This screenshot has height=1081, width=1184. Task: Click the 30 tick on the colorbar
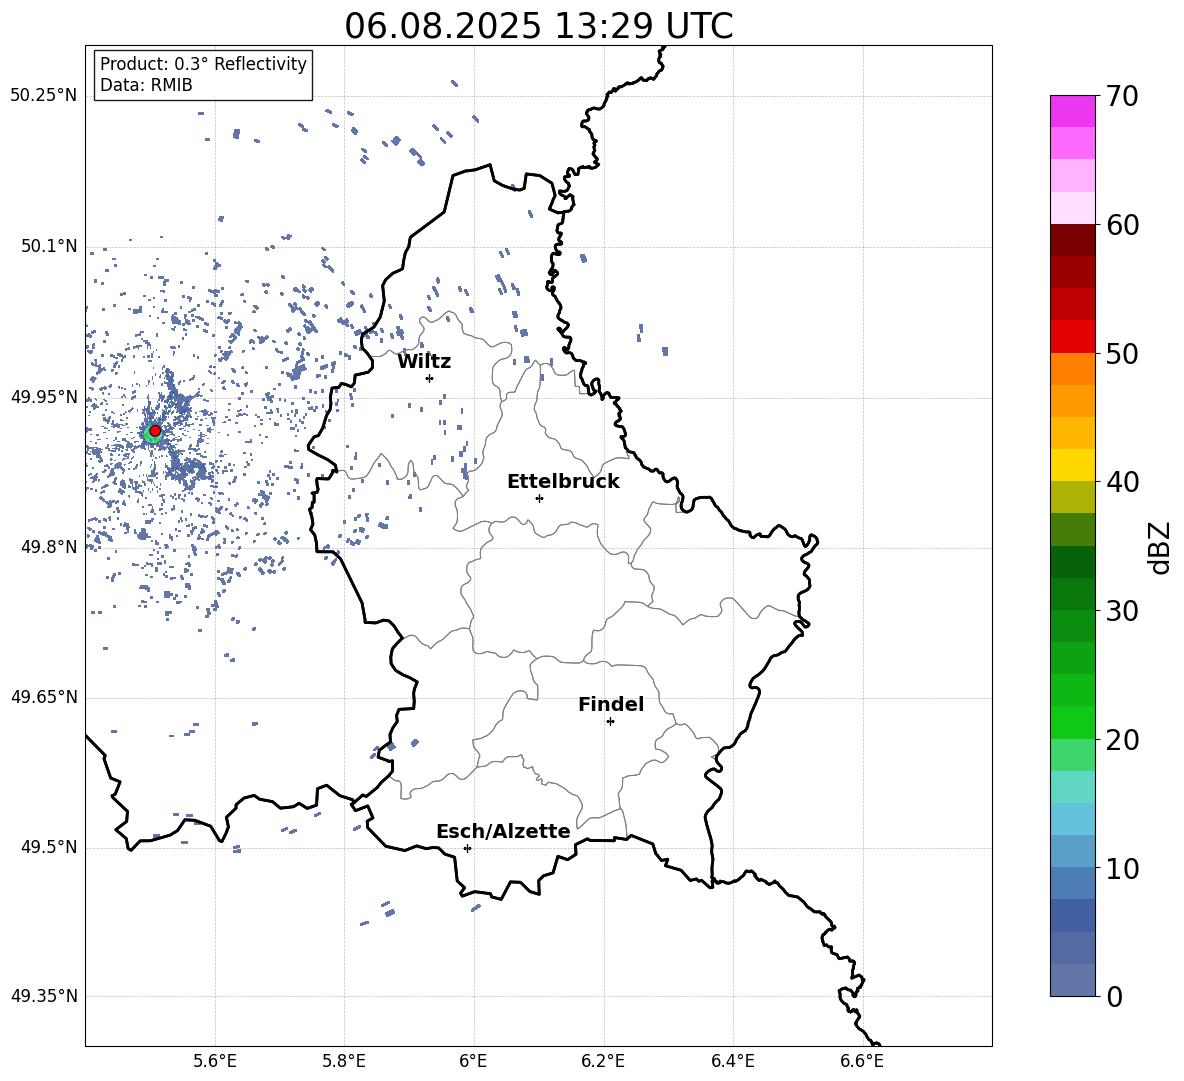1122,611
